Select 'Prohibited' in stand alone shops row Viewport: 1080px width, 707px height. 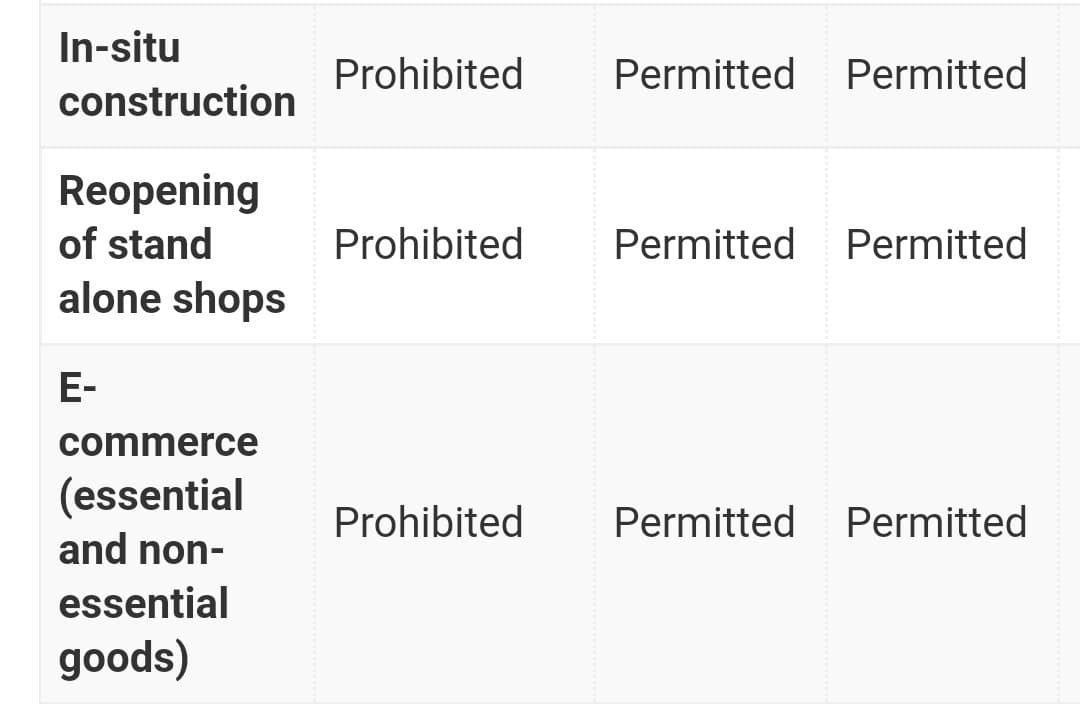[x=428, y=245]
